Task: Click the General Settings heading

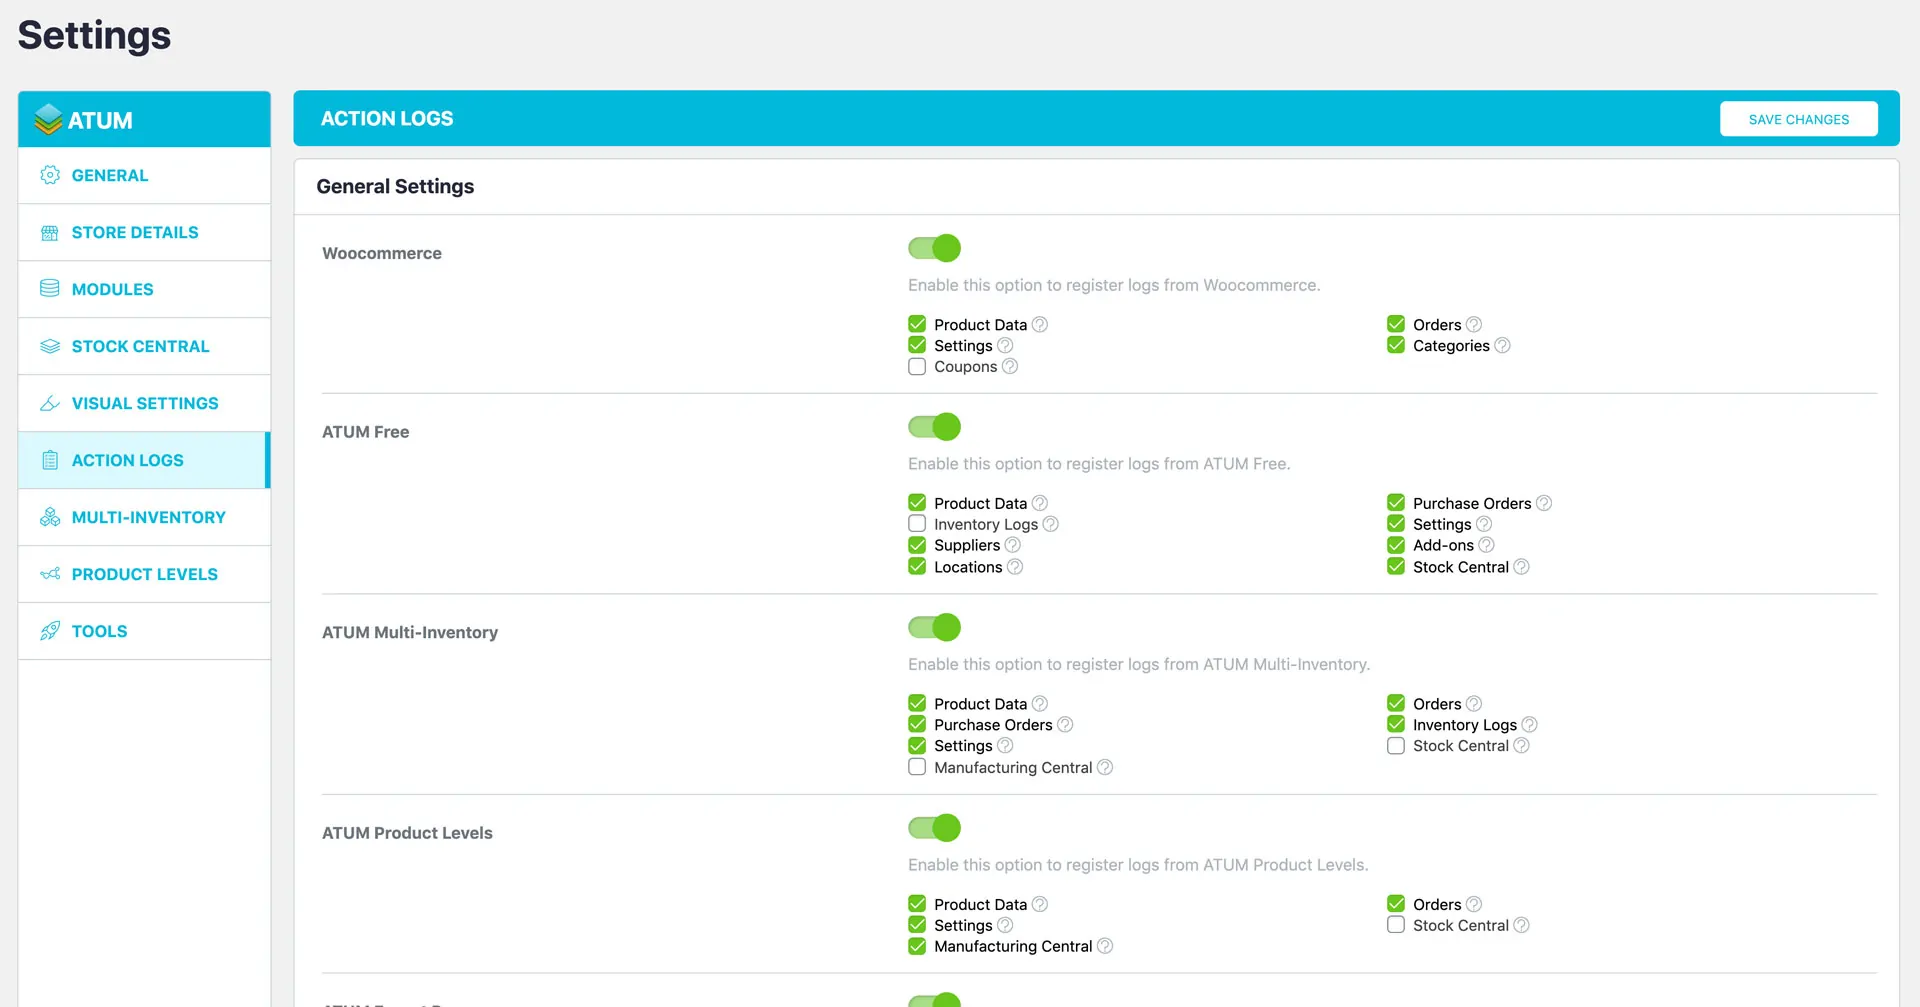Action: (x=395, y=187)
